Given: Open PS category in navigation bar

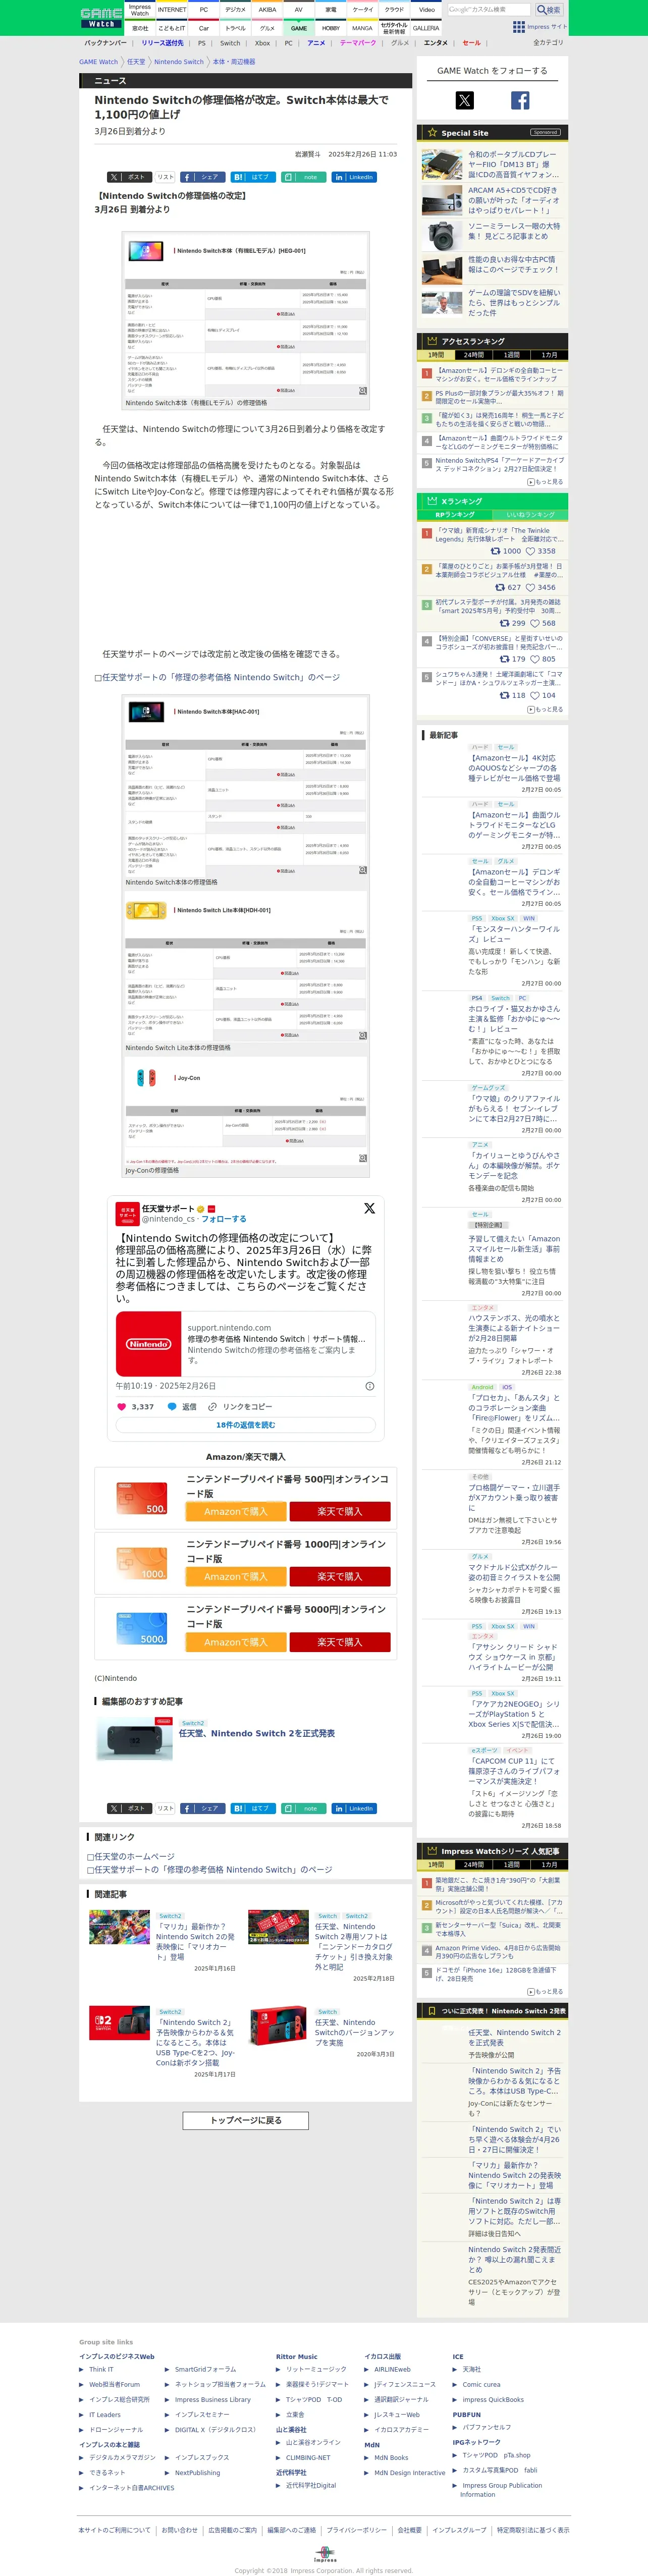Looking at the screenshot, I should [x=202, y=43].
